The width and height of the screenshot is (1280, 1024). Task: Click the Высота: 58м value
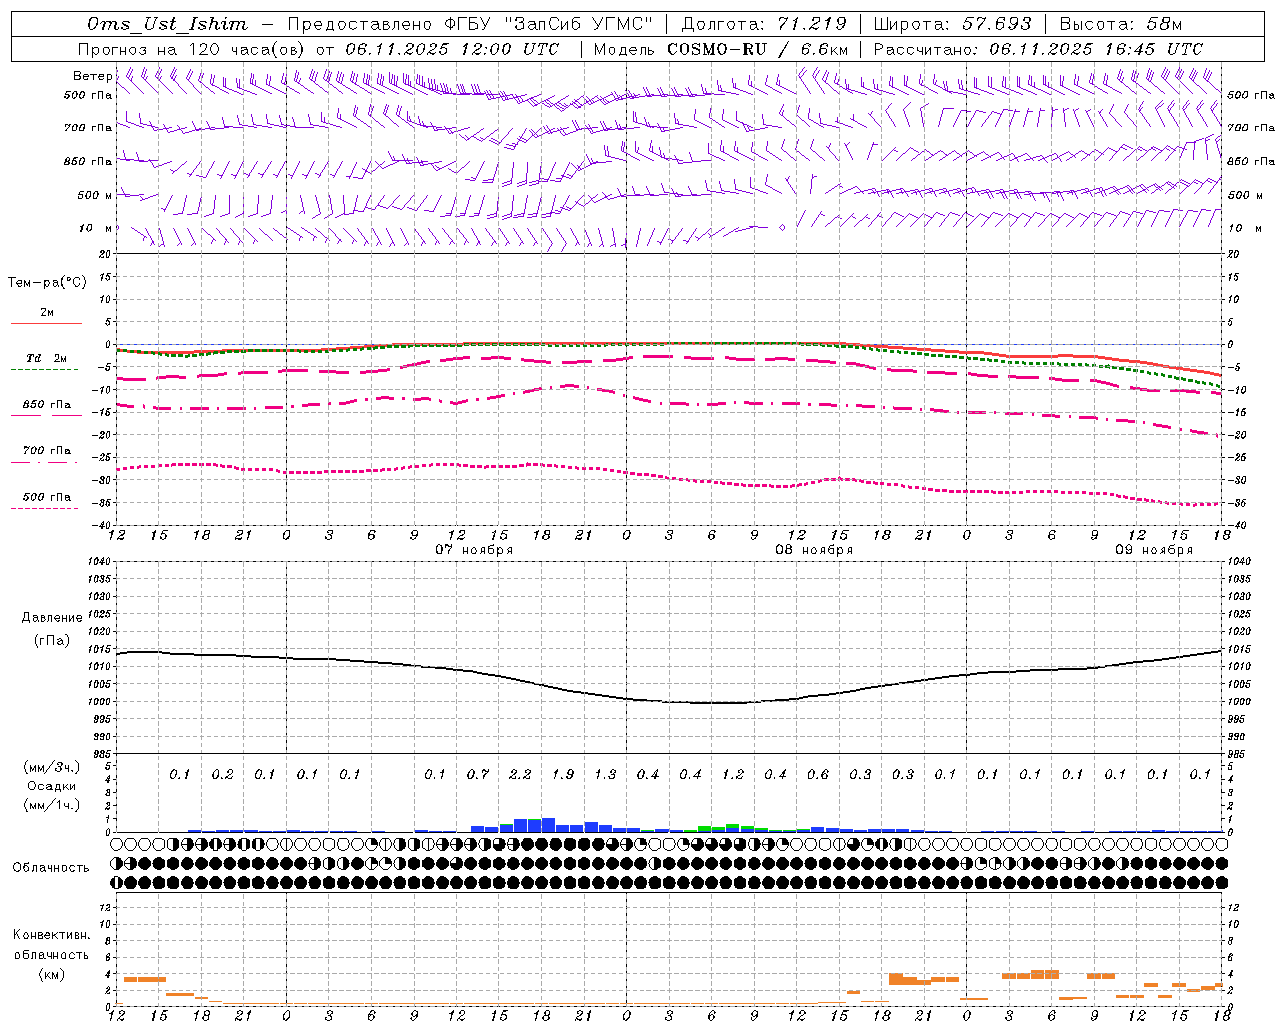[x=1120, y=24]
